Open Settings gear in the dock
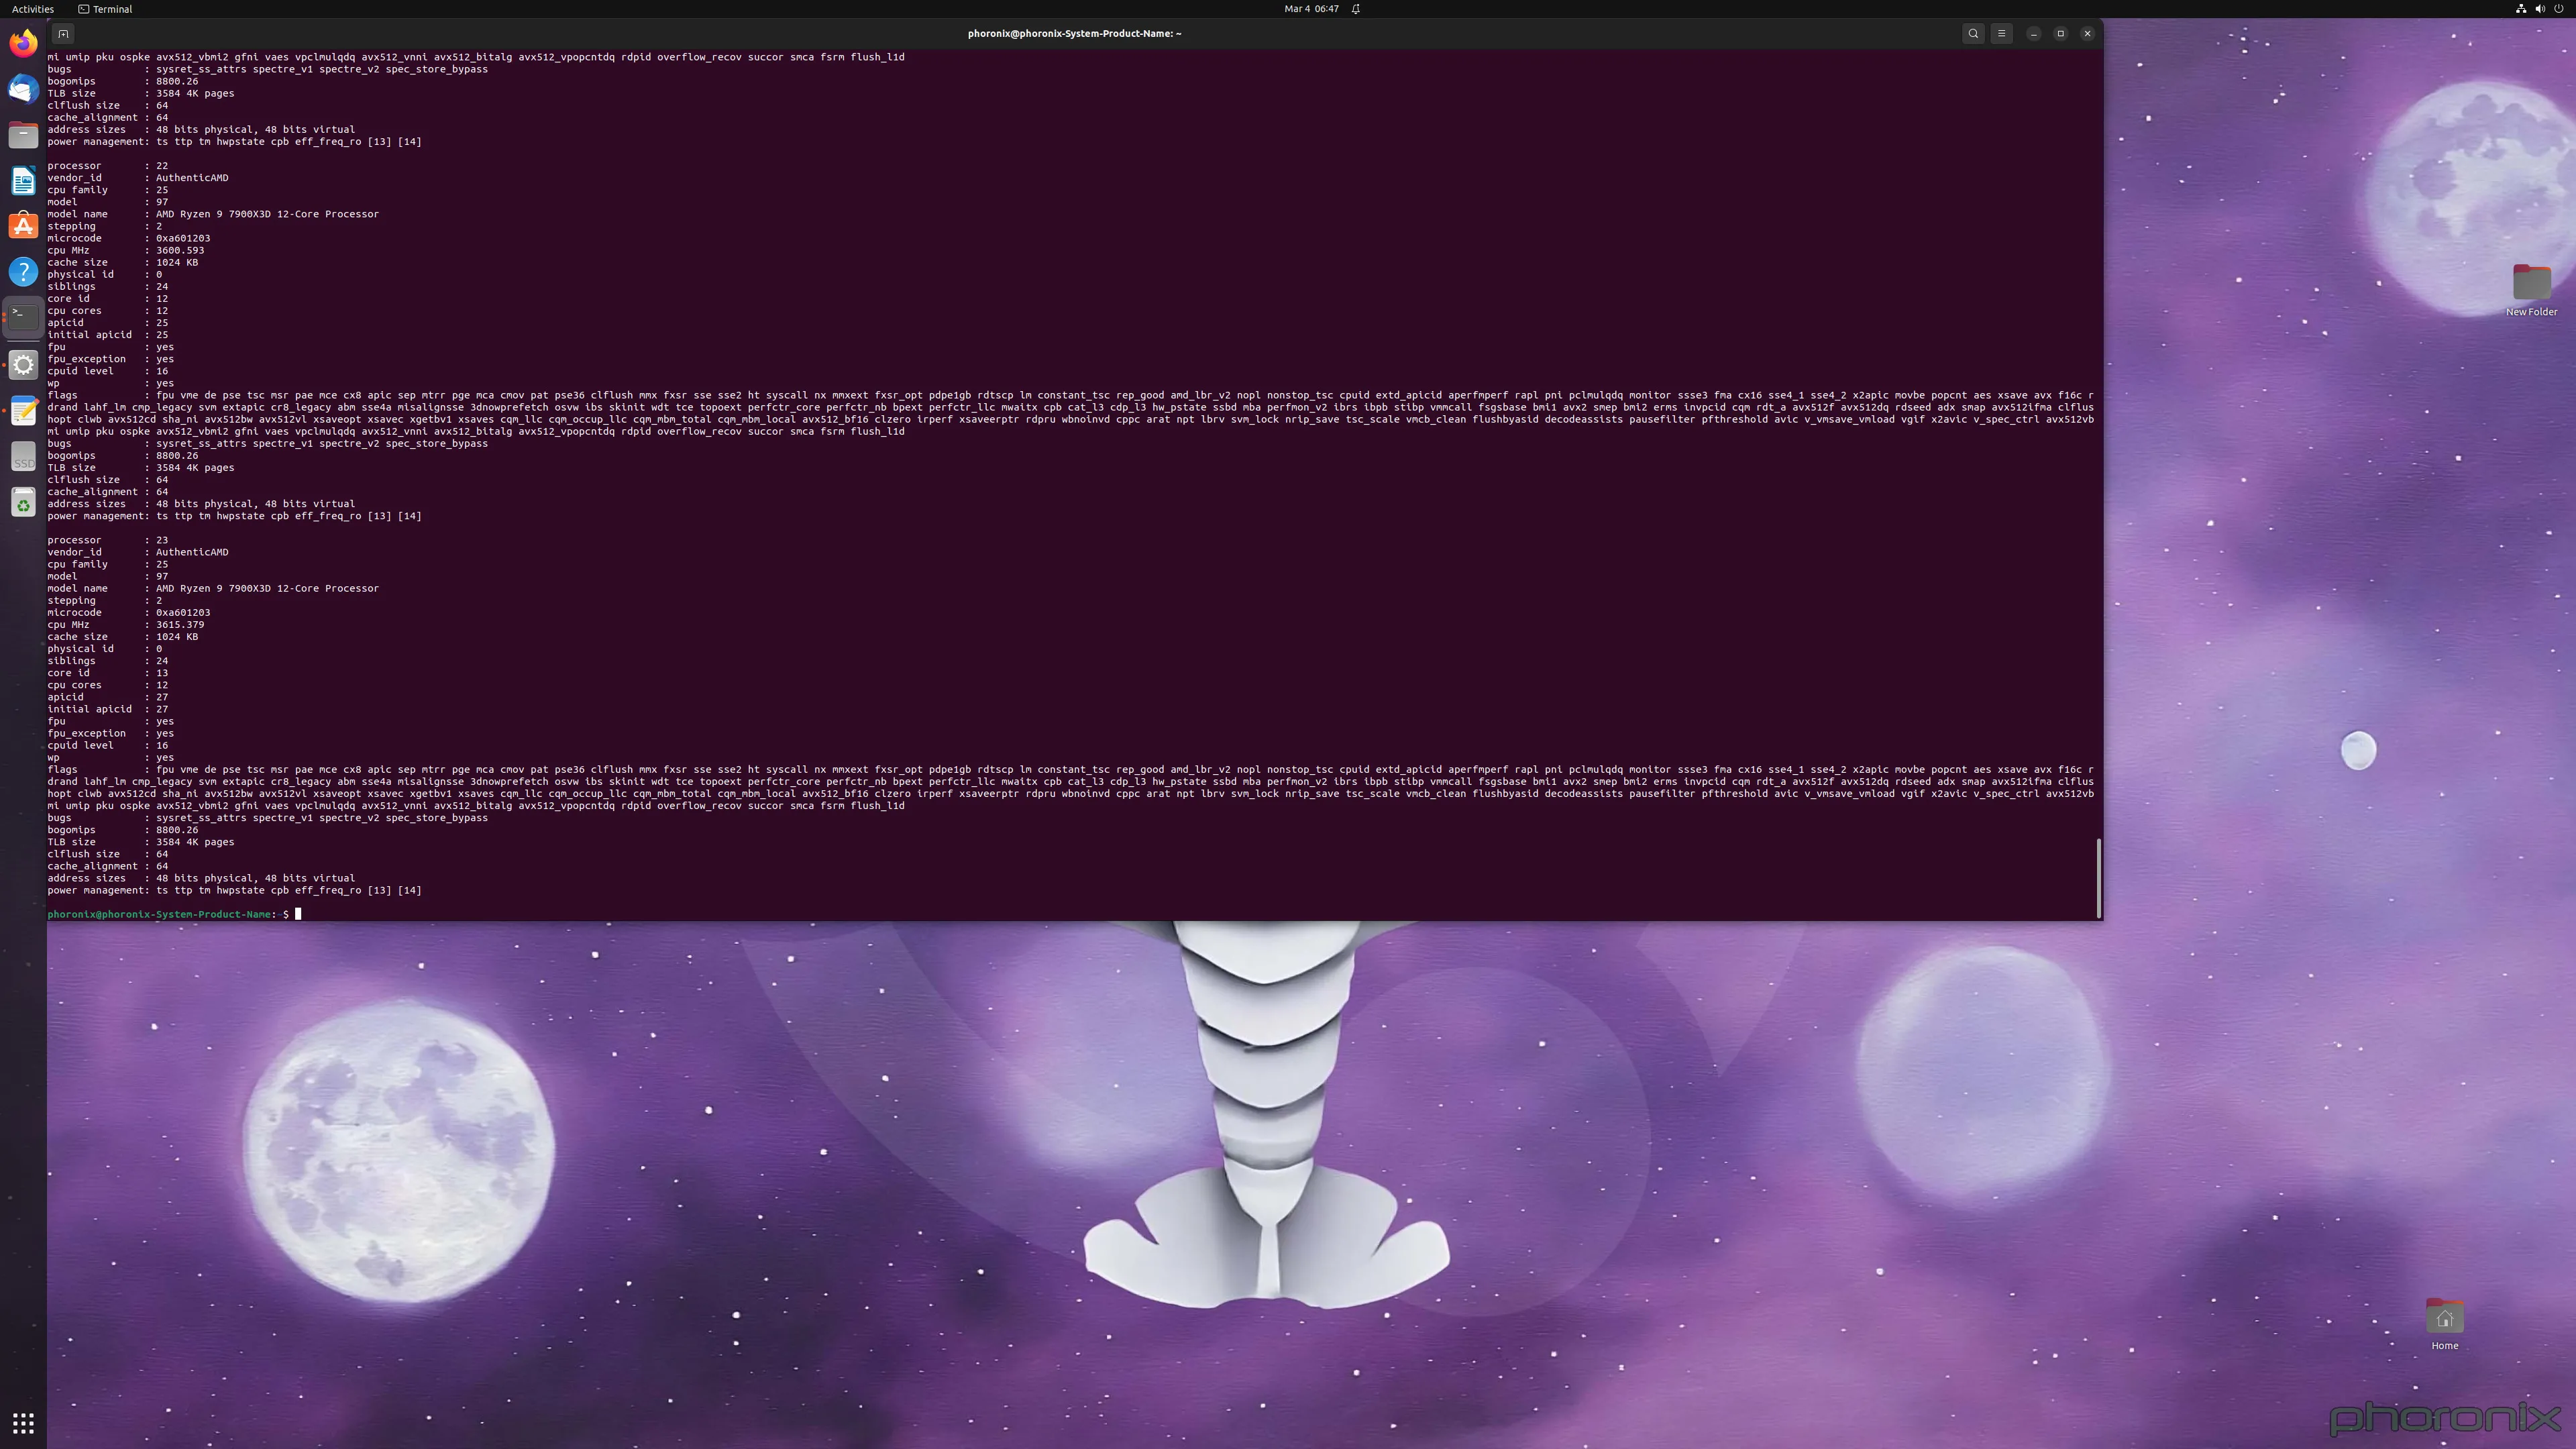2576x1449 pixels. pos(23,364)
